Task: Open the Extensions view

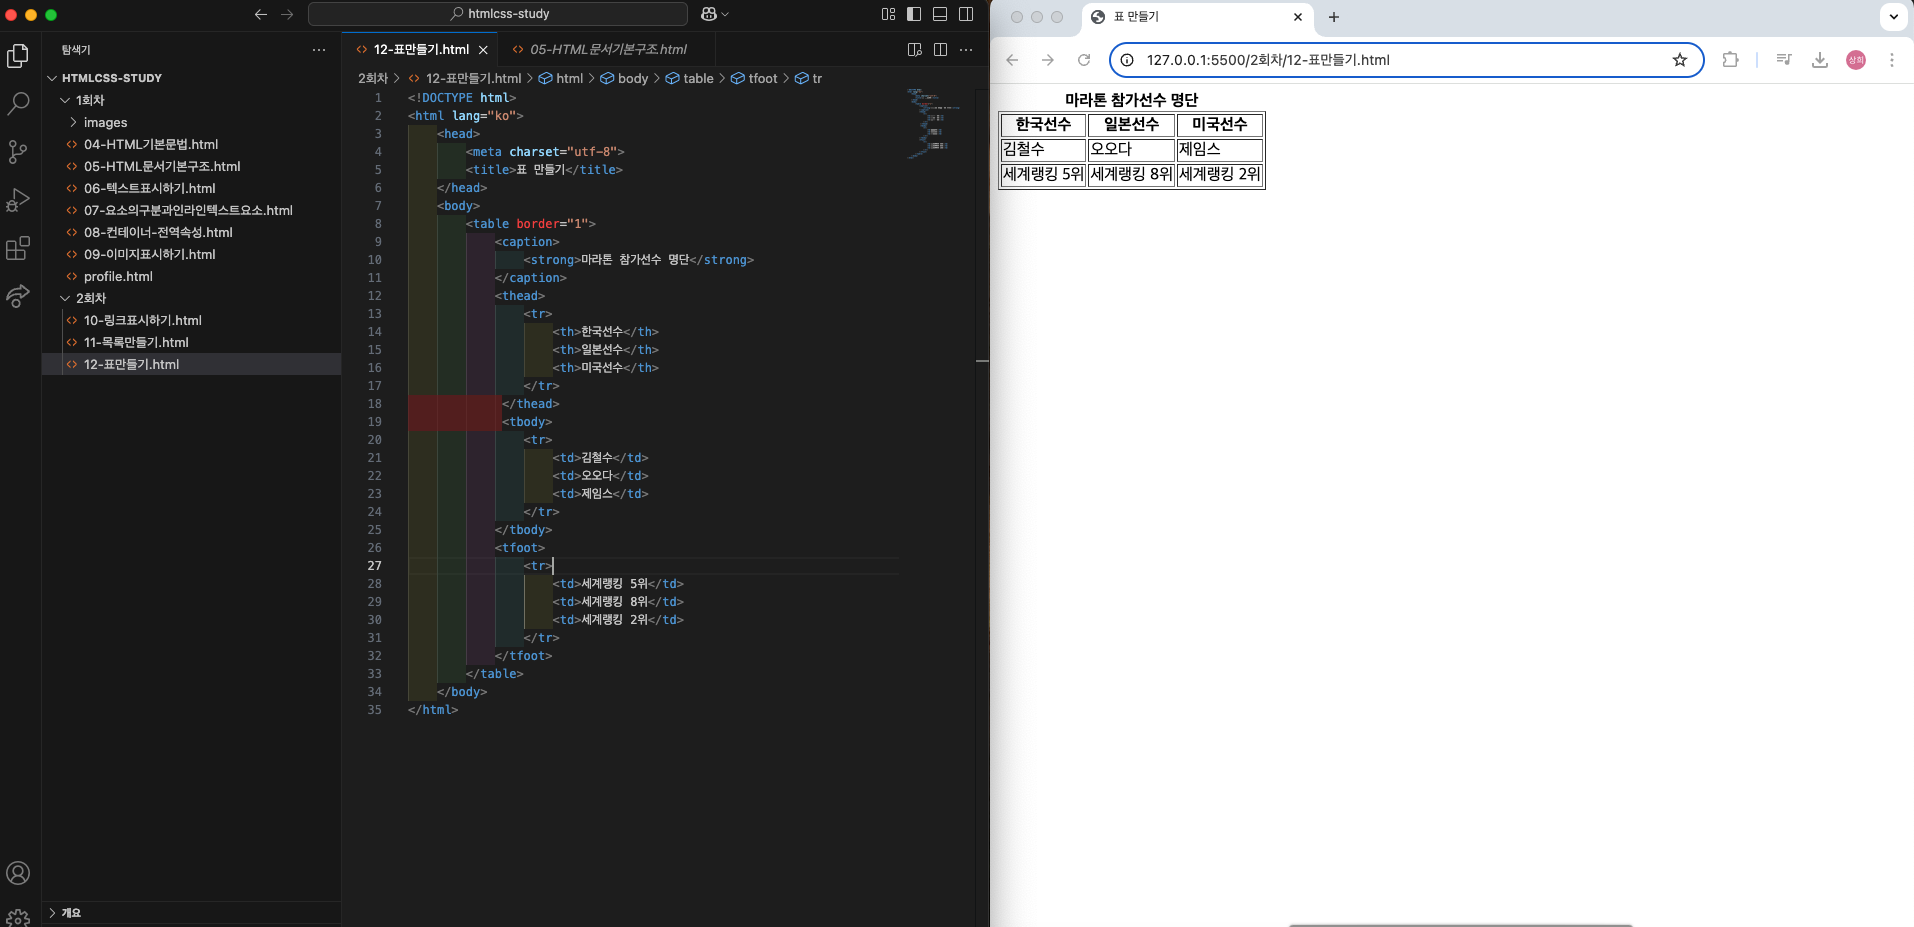Action: pos(18,247)
